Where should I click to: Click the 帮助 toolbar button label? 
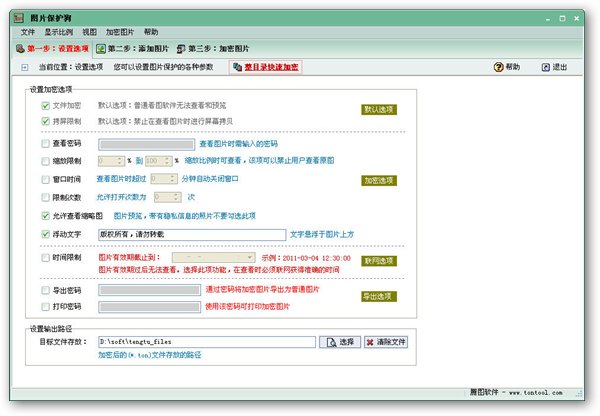tap(513, 67)
